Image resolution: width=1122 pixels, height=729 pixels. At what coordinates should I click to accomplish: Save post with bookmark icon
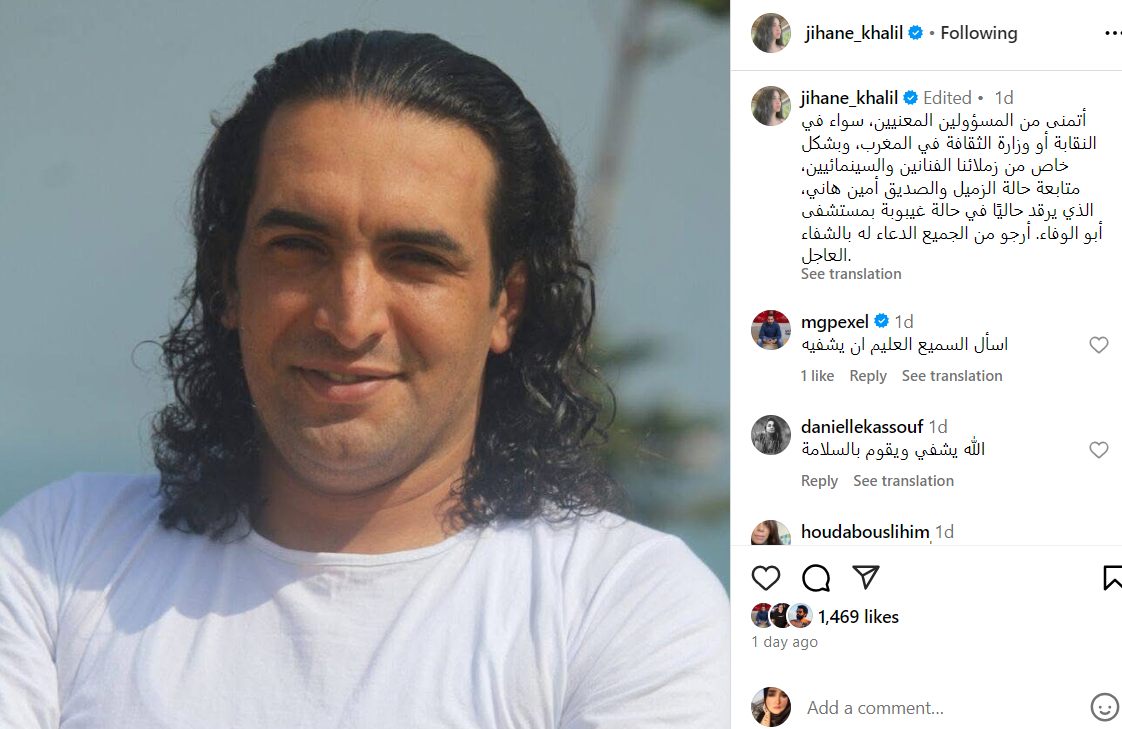click(x=1112, y=577)
